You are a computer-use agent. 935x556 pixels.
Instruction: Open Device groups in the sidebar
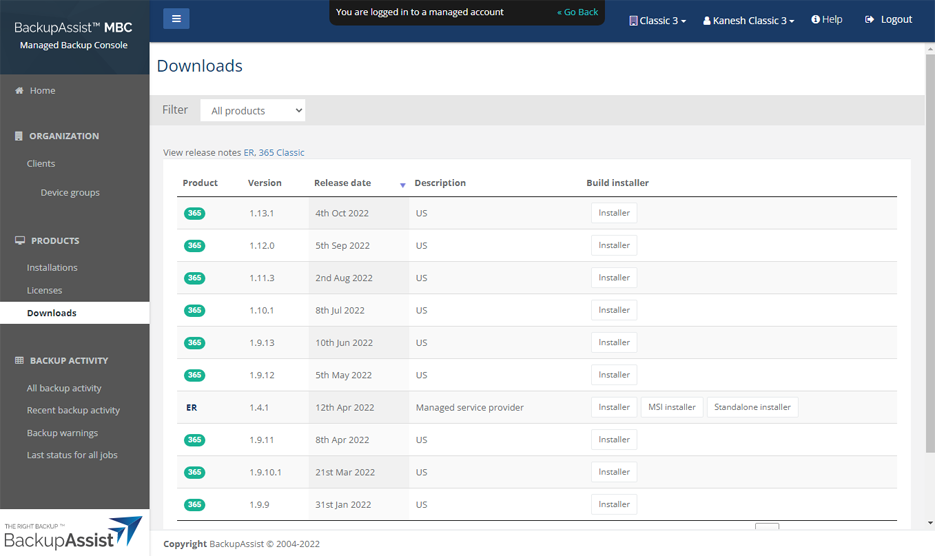[70, 193]
